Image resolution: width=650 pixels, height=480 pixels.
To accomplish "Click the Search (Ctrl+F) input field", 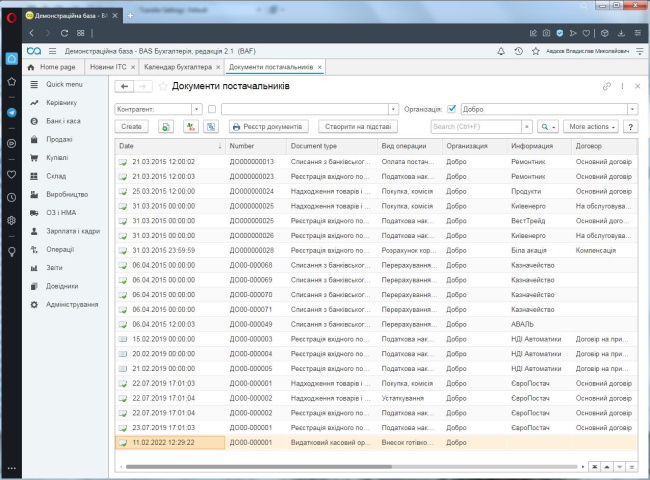I will point(476,127).
